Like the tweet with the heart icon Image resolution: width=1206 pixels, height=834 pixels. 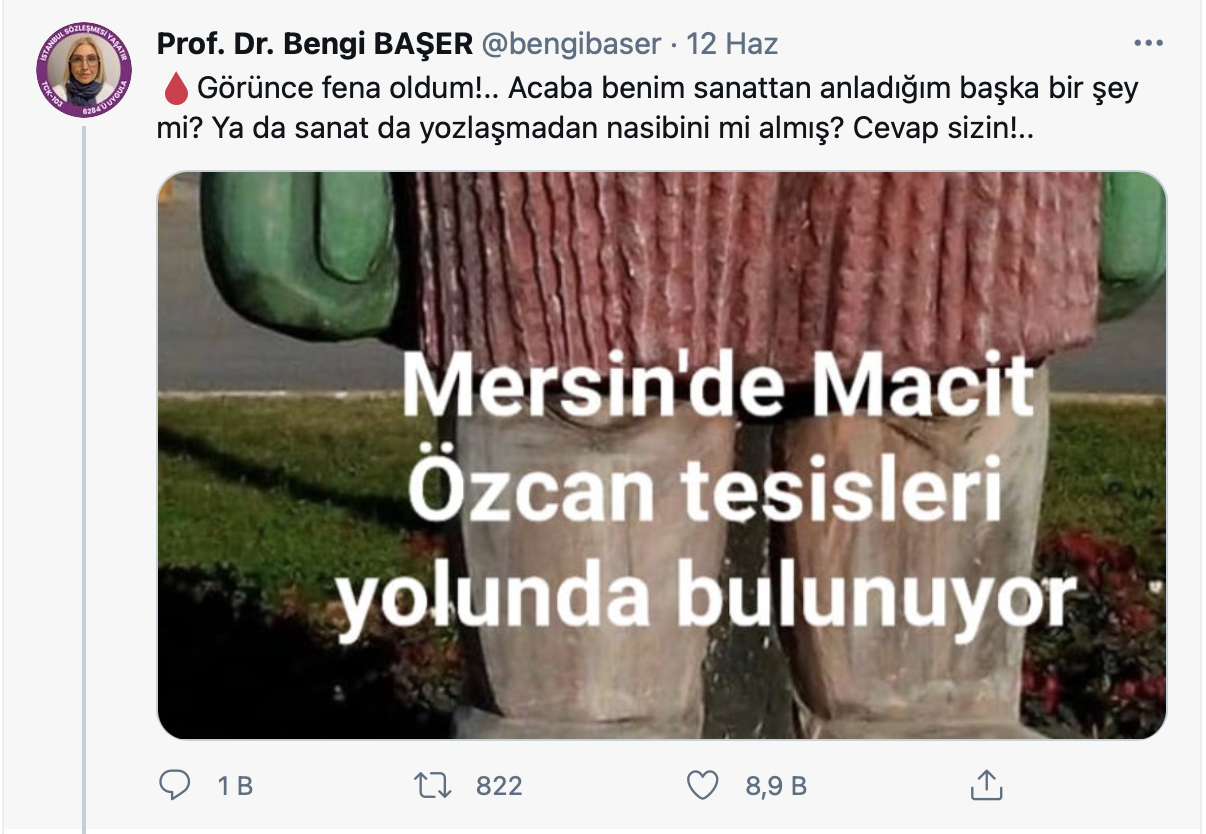tap(703, 786)
